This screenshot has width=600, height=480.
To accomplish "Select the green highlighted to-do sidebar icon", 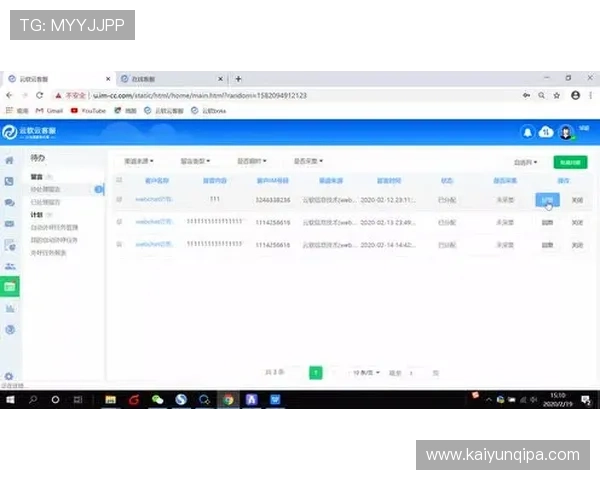I will click(x=10, y=287).
